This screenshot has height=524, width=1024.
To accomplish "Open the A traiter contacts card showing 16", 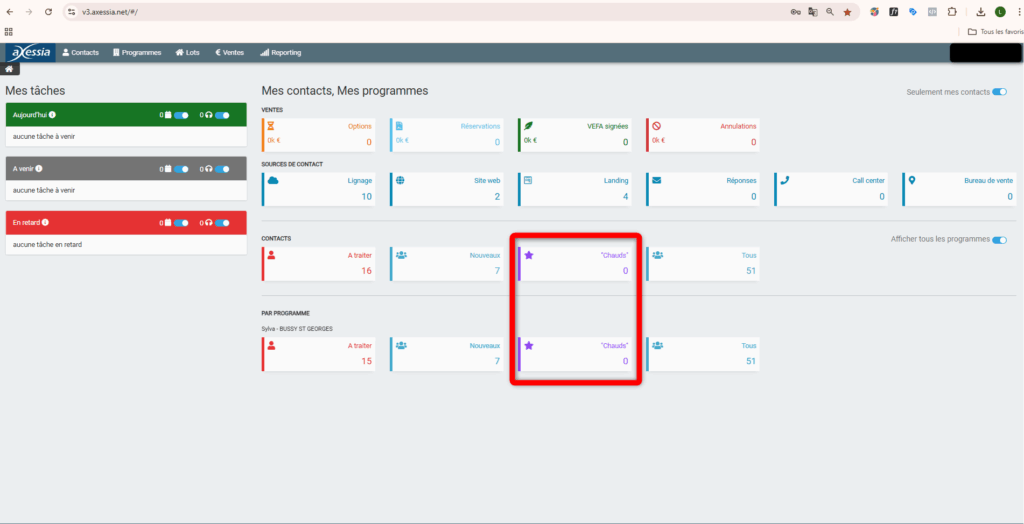I will (318, 263).
